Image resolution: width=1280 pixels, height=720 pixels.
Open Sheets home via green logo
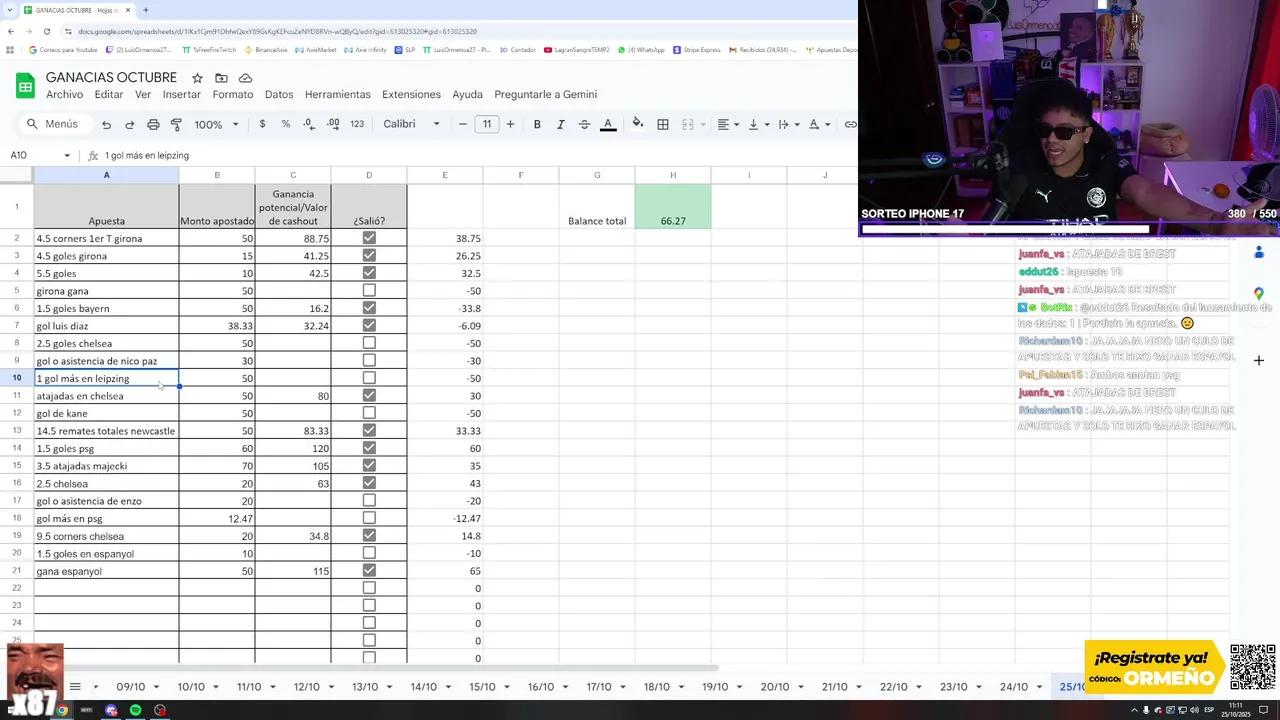(25, 86)
